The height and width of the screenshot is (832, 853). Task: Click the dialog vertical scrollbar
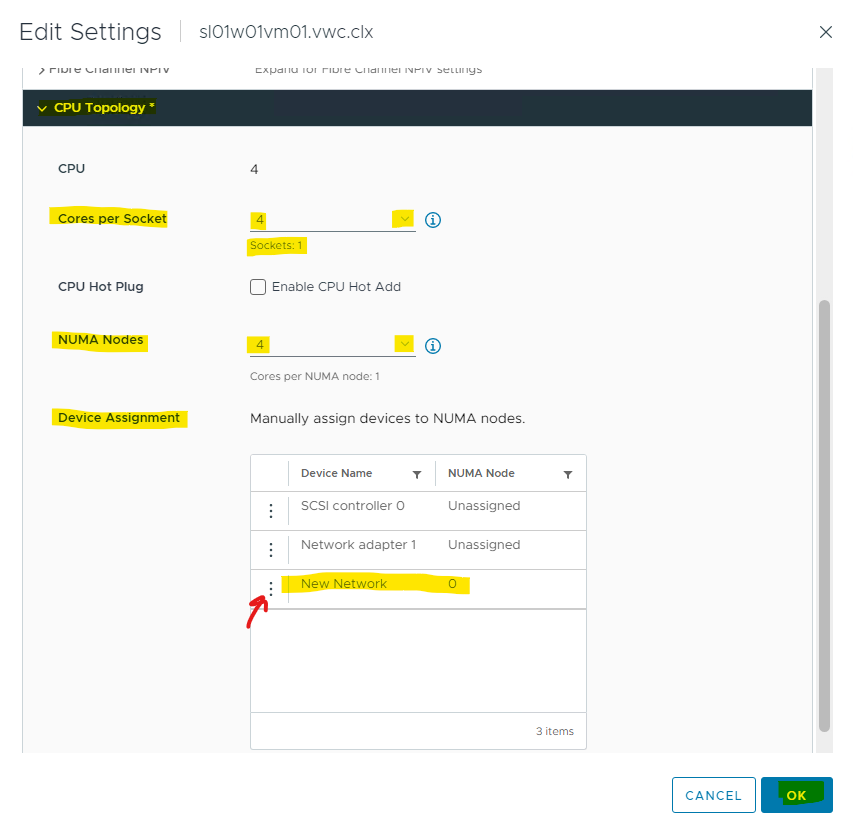click(x=824, y=500)
